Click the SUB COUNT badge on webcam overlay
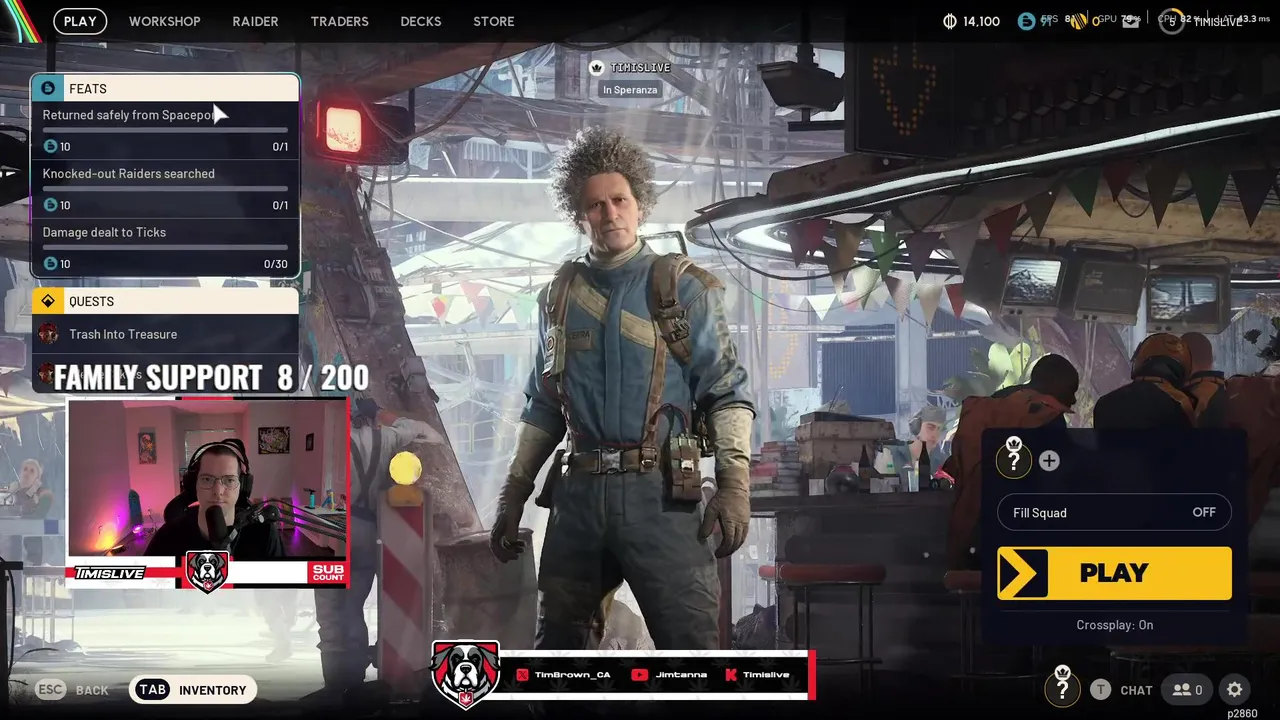Screen dimensions: 1280x720 point(328,573)
